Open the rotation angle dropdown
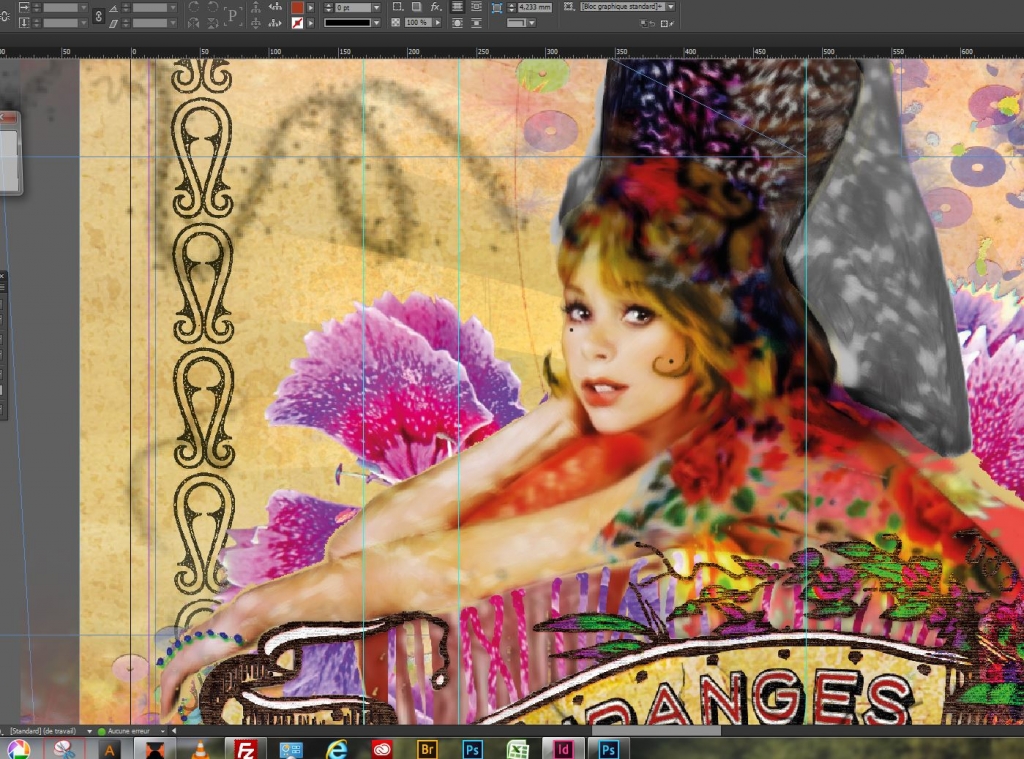 [x=172, y=8]
